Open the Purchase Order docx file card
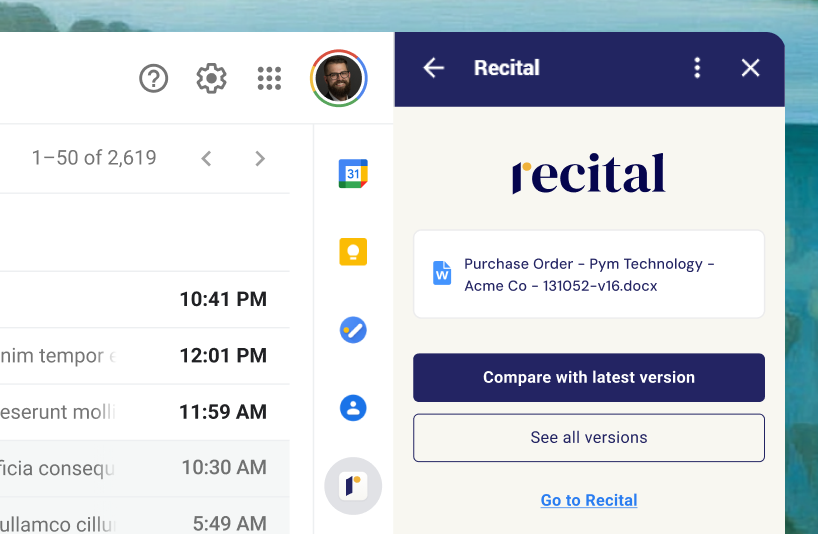The height and width of the screenshot is (534, 818). [x=589, y=274]
